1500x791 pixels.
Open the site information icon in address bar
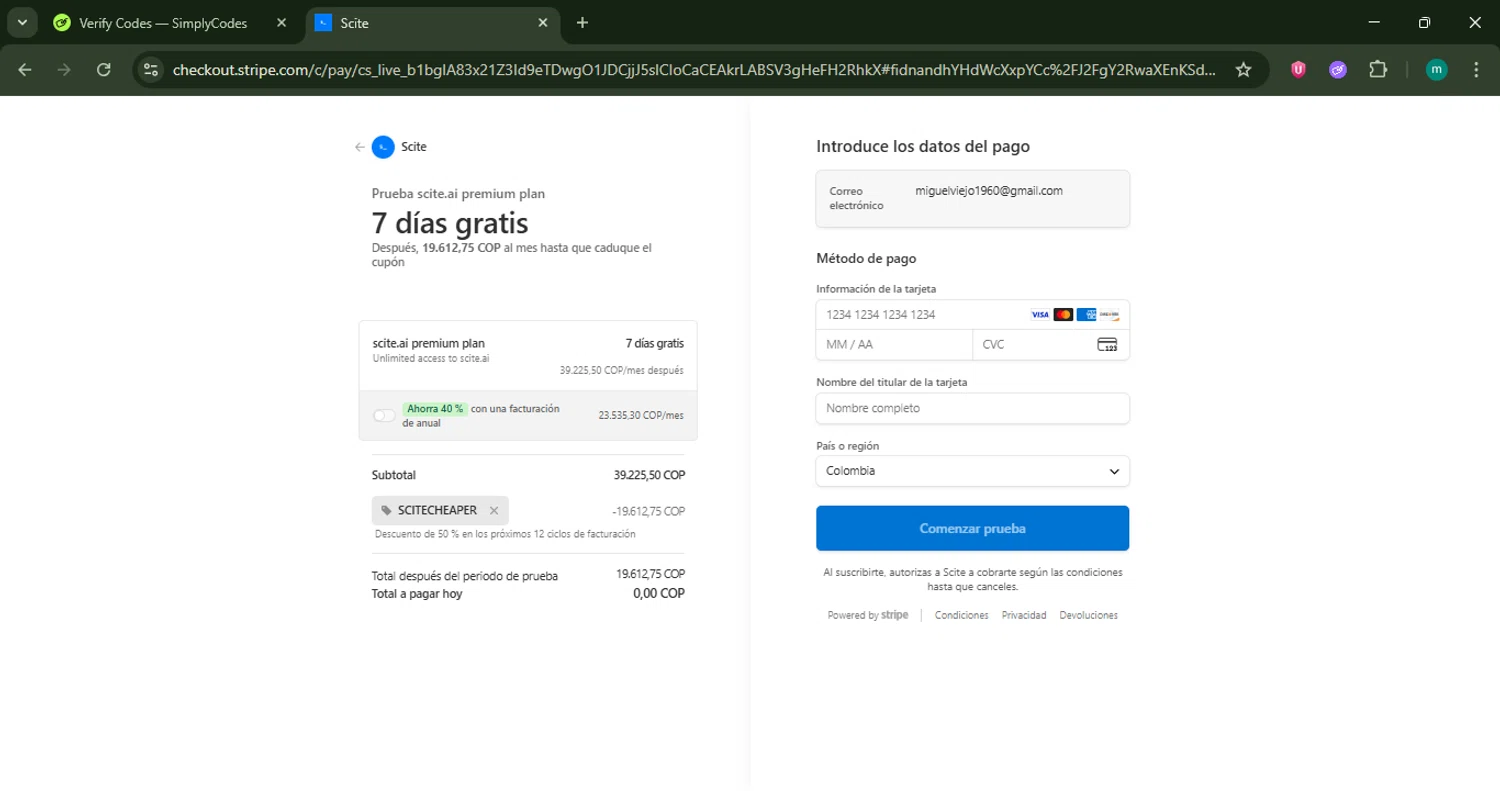(x=151, y=69)
